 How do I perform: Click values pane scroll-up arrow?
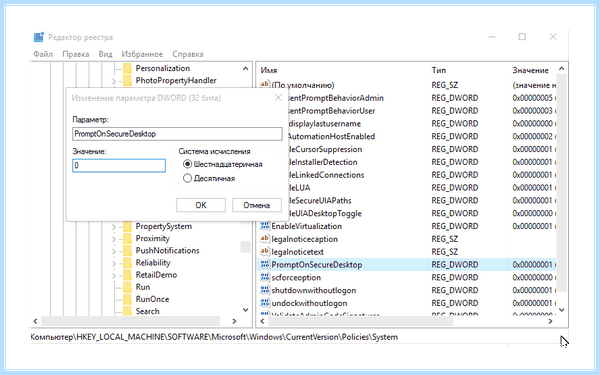click(x=561, y=68)
